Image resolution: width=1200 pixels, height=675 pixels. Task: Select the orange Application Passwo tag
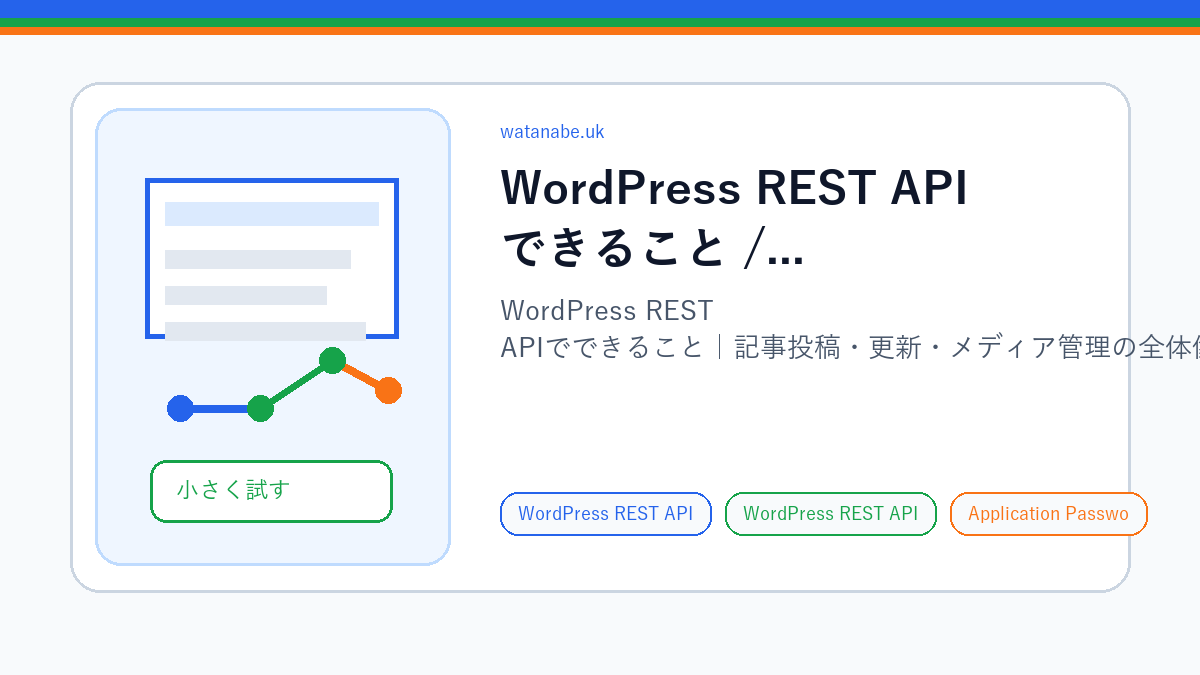click(x=1048, y=514)
